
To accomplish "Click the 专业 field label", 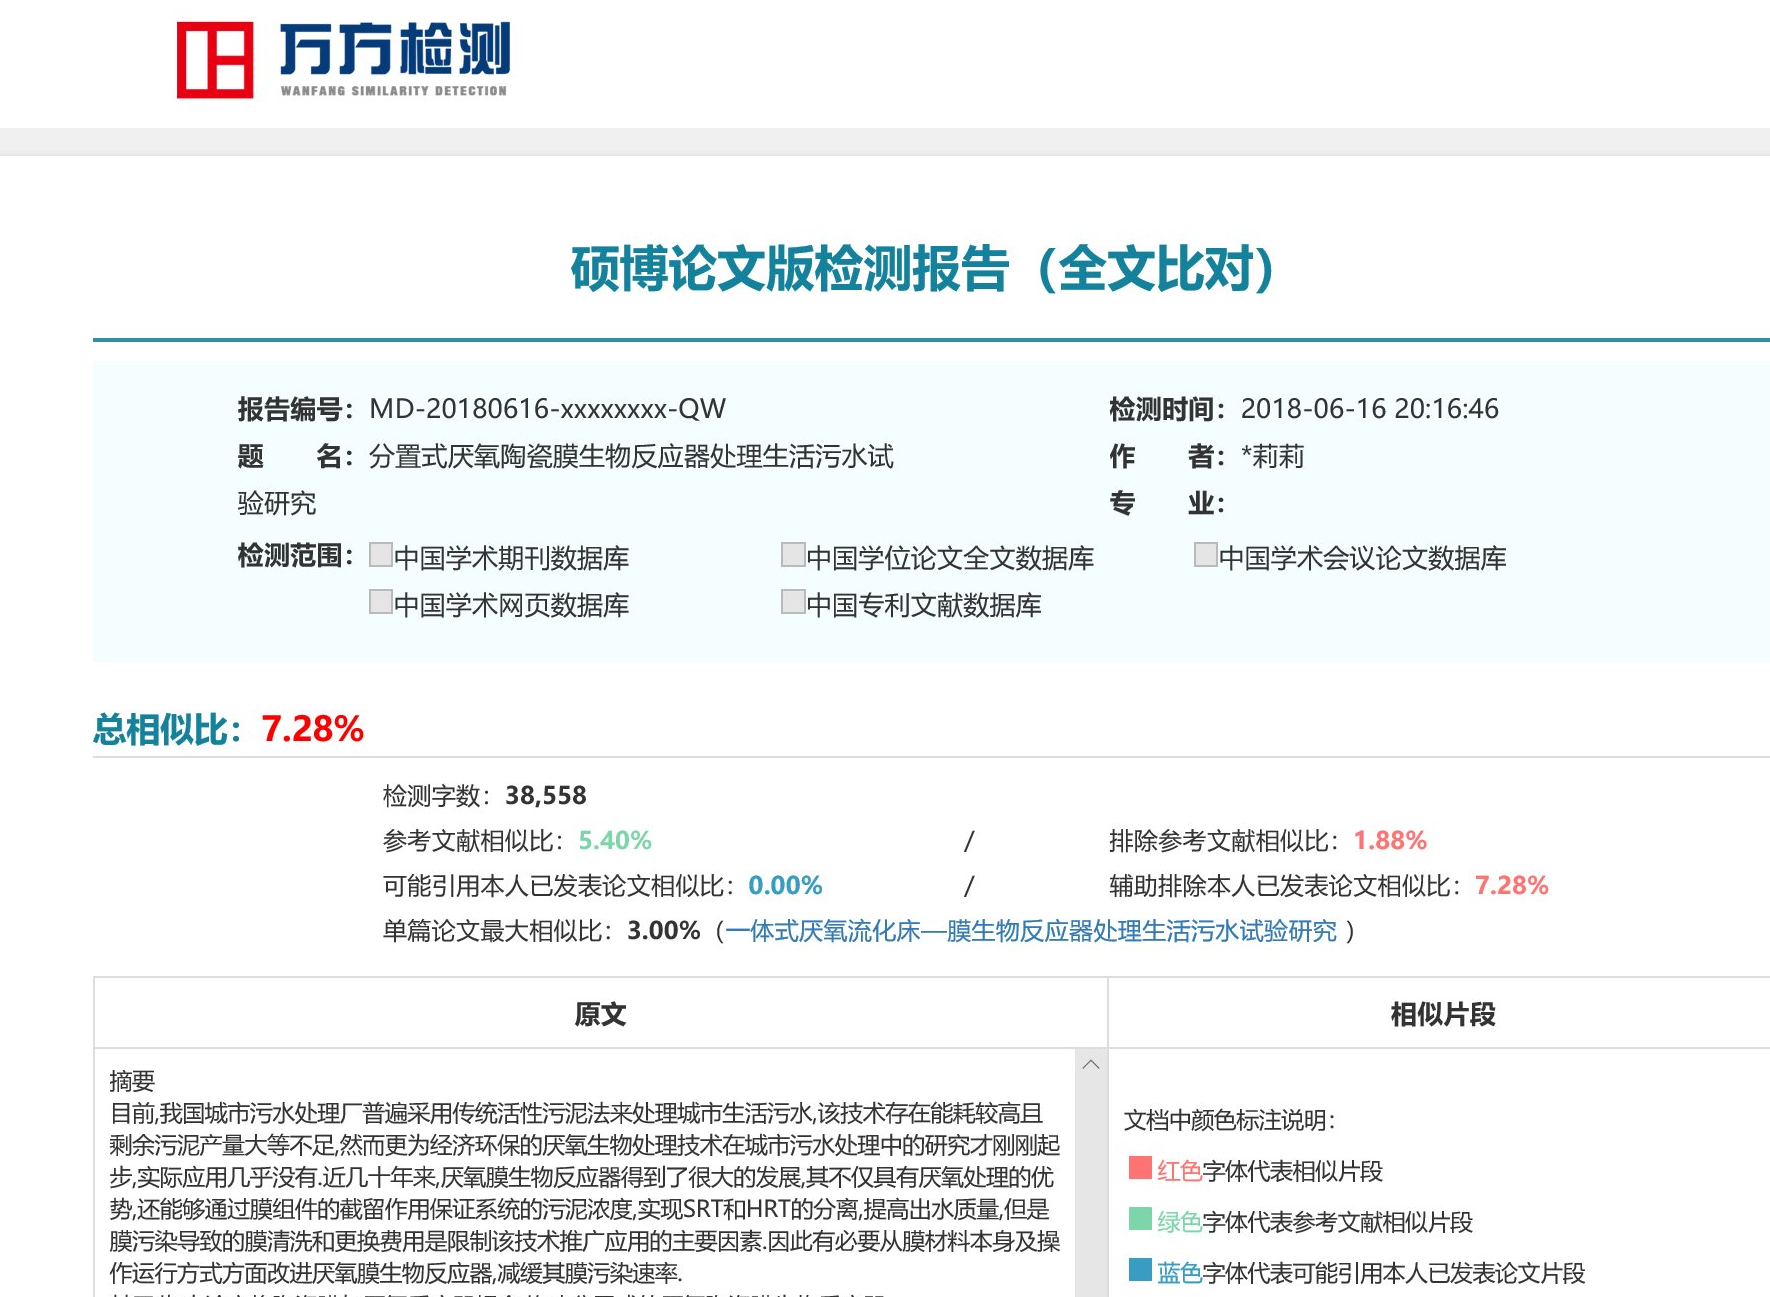I will (1167, 503).
